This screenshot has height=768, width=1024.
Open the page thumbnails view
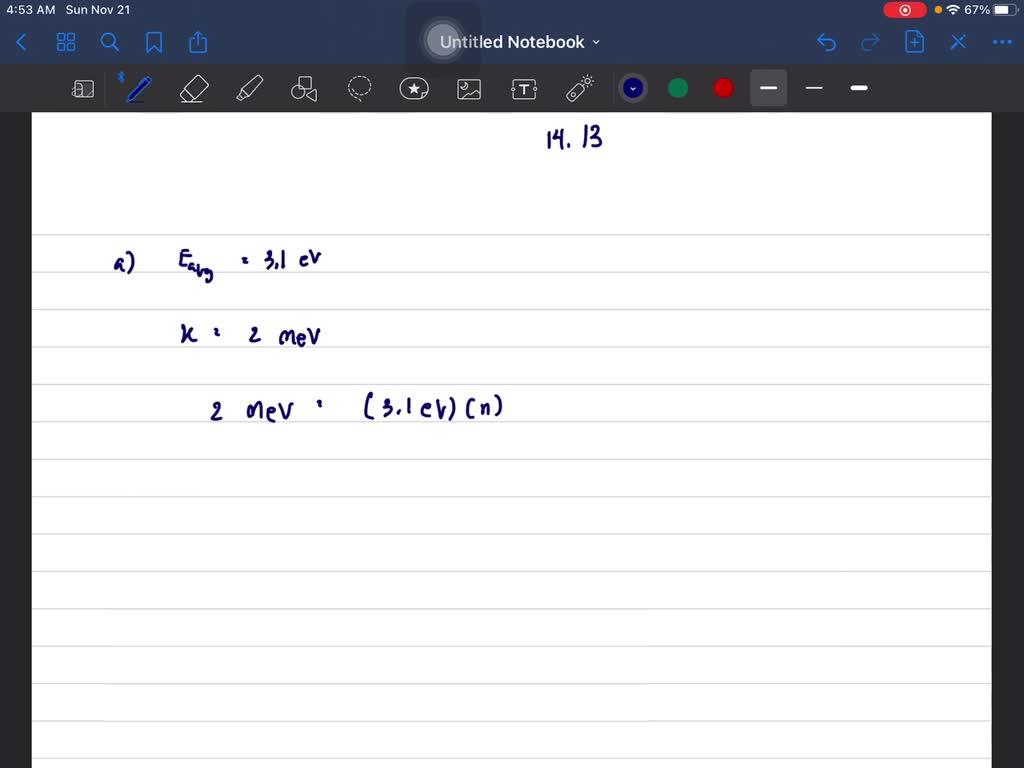point(66,42)
